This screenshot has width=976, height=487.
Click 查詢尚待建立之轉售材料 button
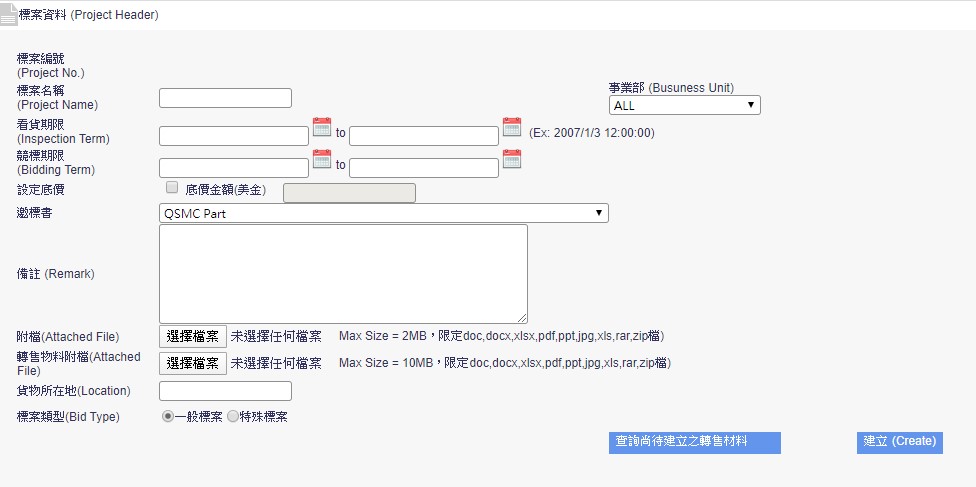coord(694,442)
